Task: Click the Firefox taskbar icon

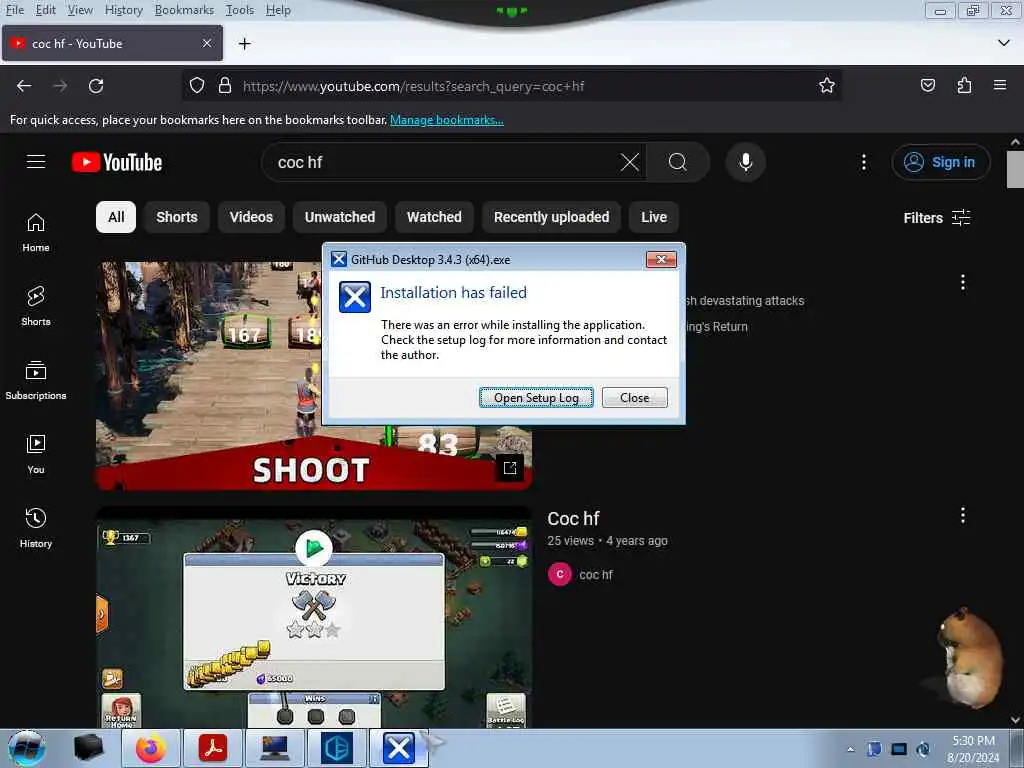Action: pyautogui.click(x=151, y=748)
